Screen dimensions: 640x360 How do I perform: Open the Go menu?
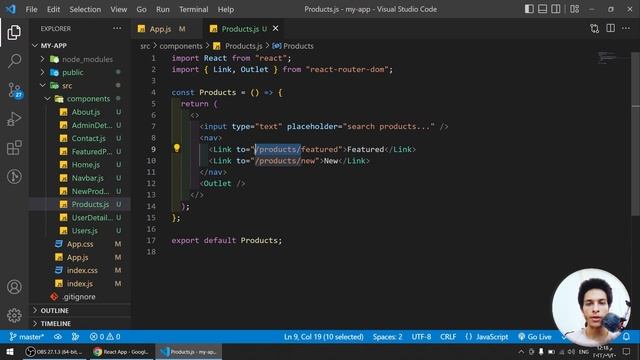141,9
